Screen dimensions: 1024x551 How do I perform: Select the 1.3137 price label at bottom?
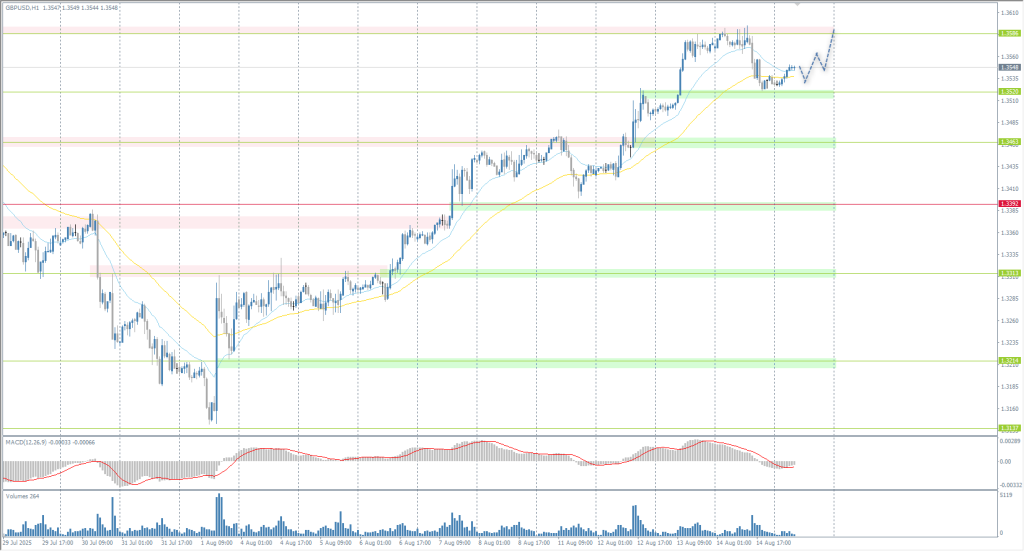click(x=1008, y=429)
